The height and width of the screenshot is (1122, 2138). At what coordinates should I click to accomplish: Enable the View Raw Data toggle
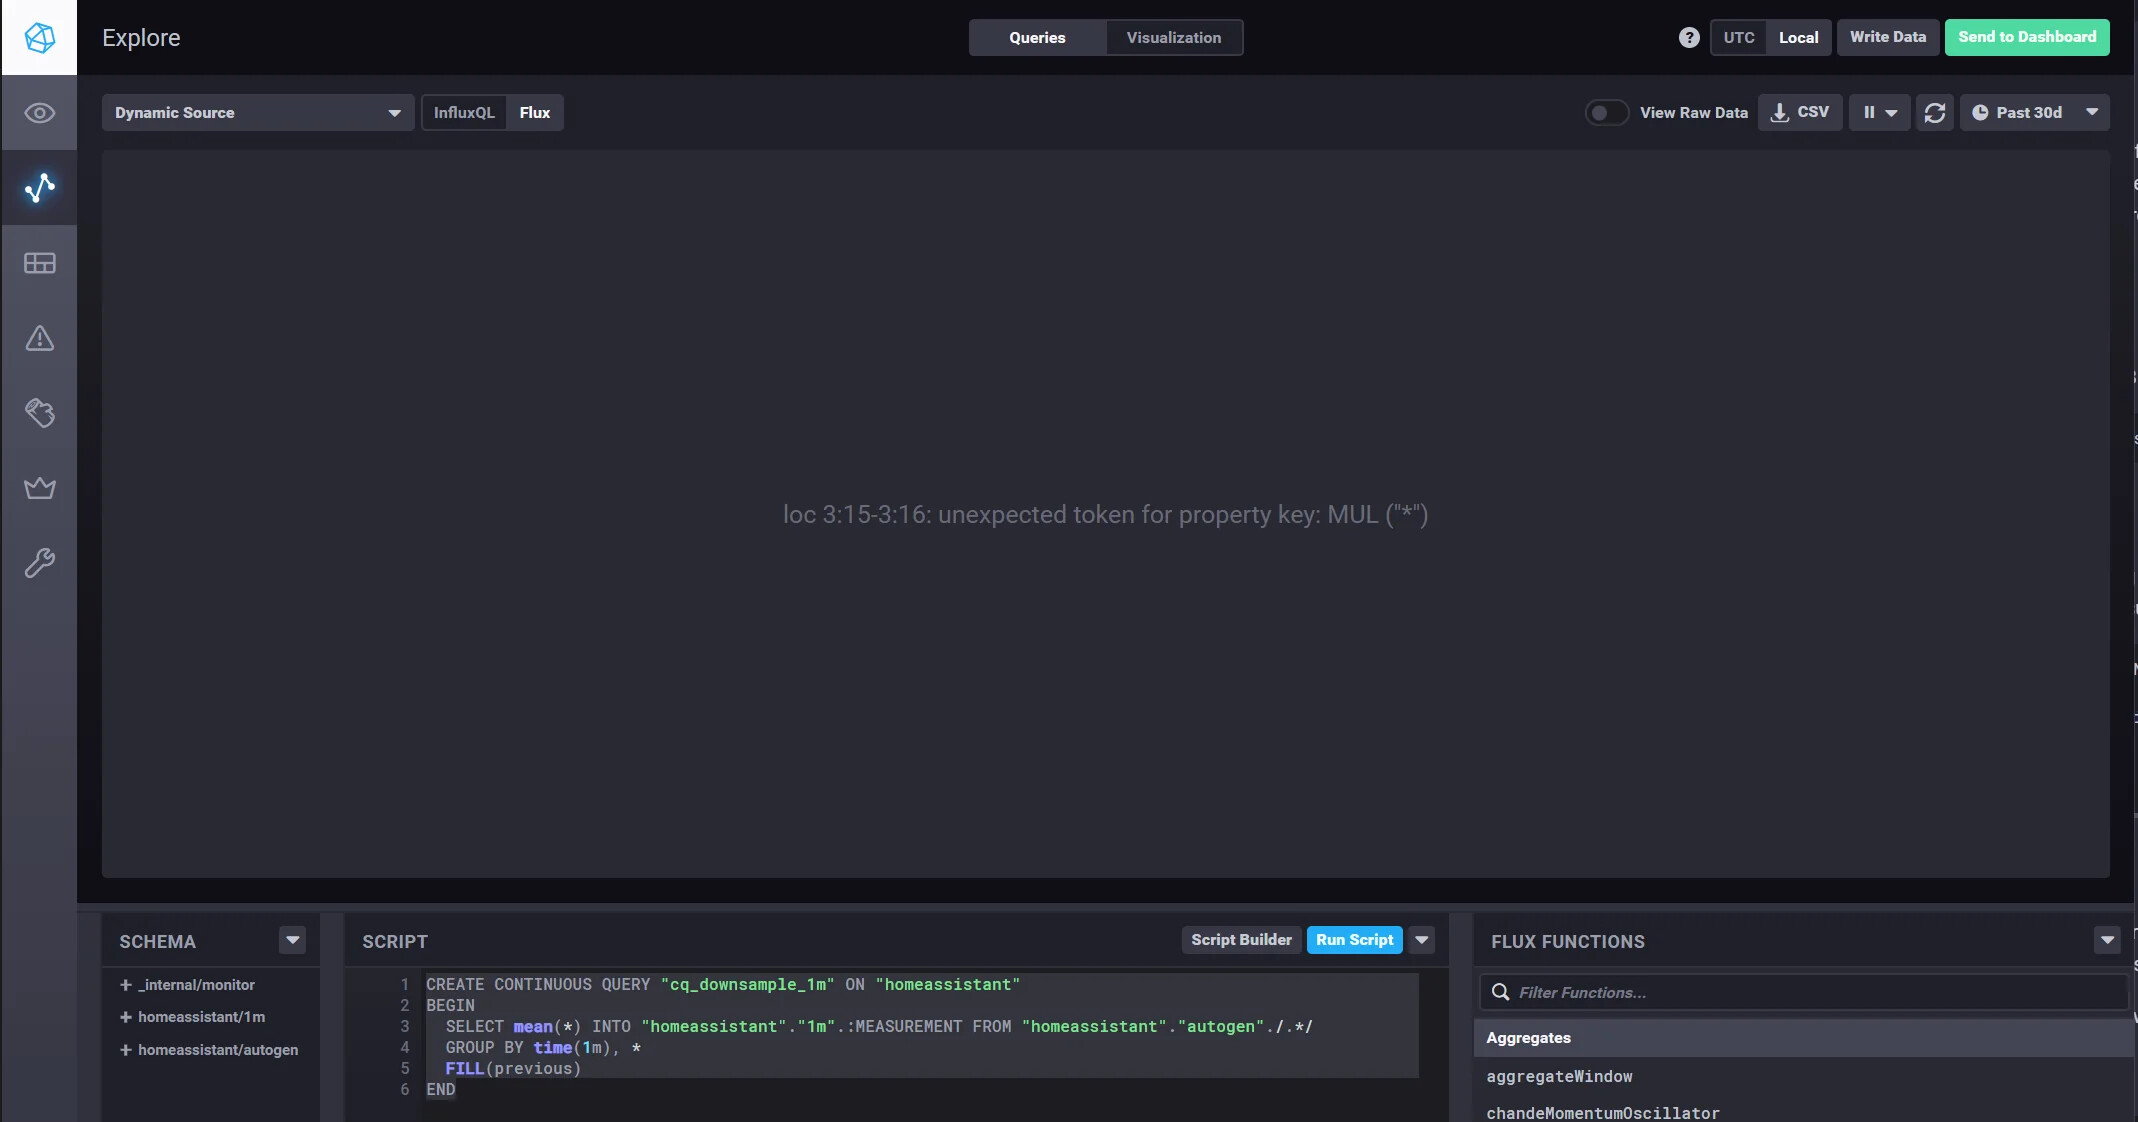(x=1605, y=112)
